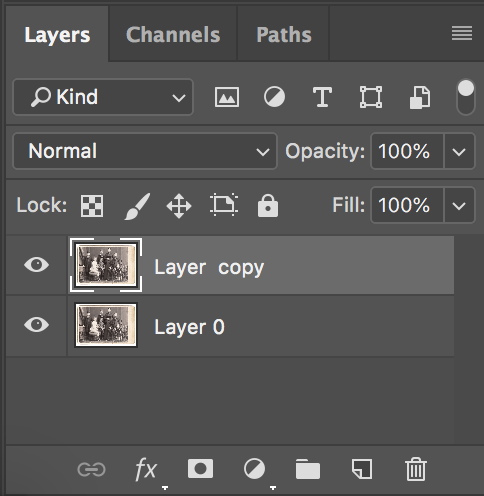The width and height of the screenshot is (484, 496).
Task: Select the Layer 0 name text
Action: [189, 327]
